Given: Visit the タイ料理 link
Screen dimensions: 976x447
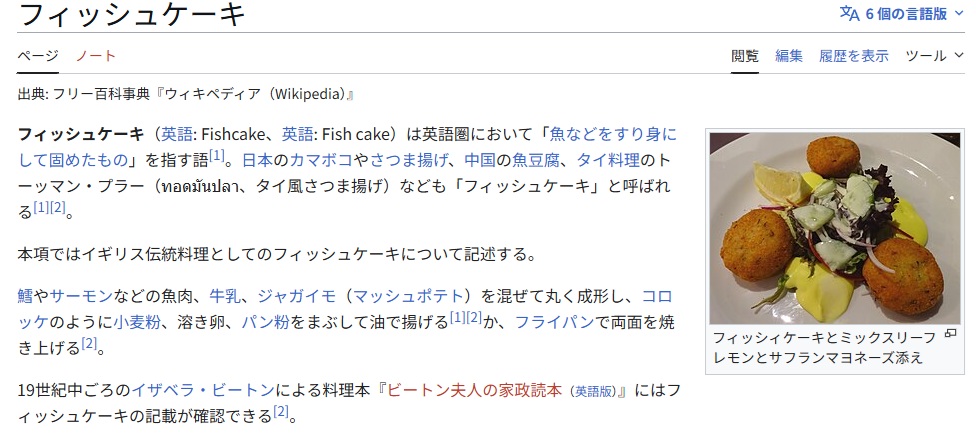Looking at the screenshot, I should click(x=608, y=159).
